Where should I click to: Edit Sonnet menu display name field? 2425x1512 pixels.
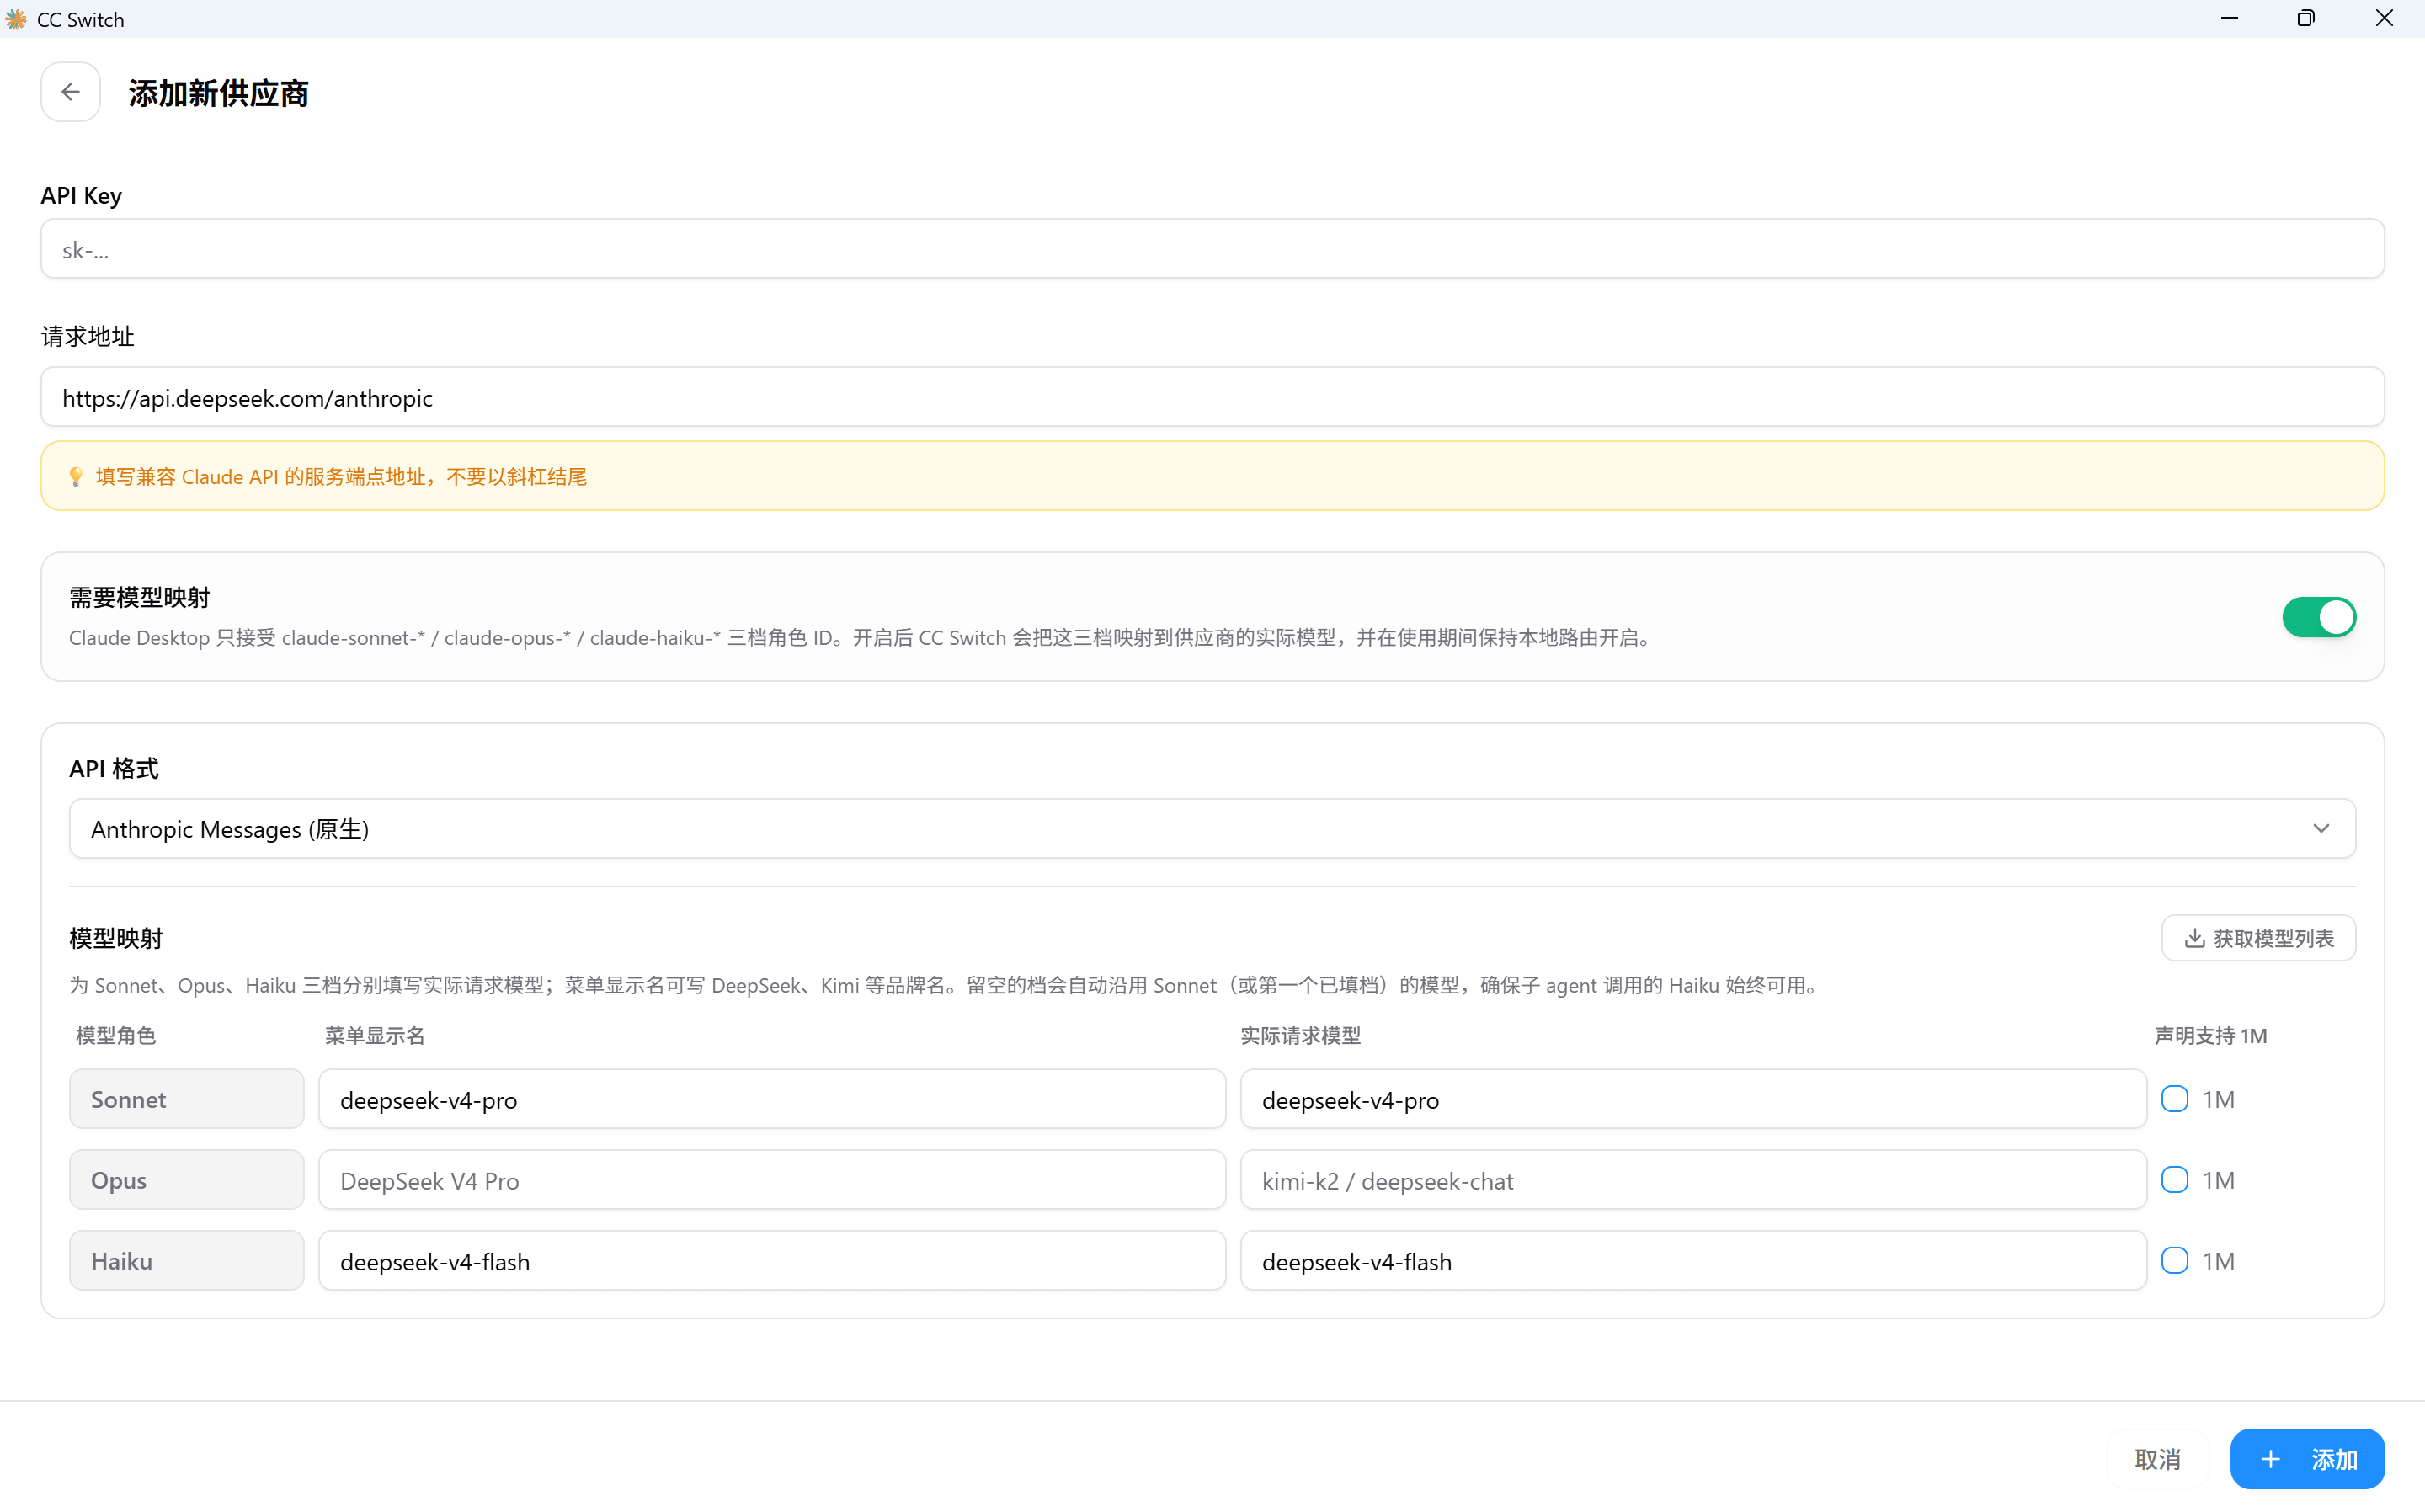point(772,1099)
